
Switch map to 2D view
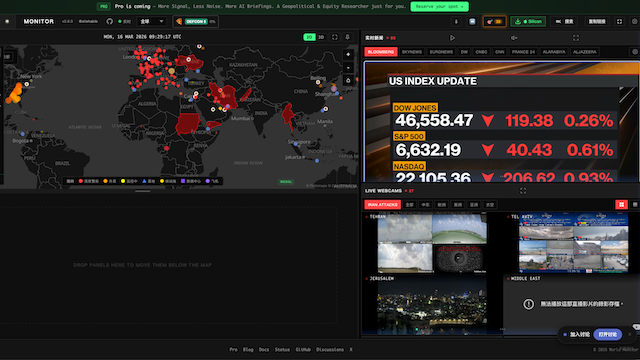tap(309, 37)
